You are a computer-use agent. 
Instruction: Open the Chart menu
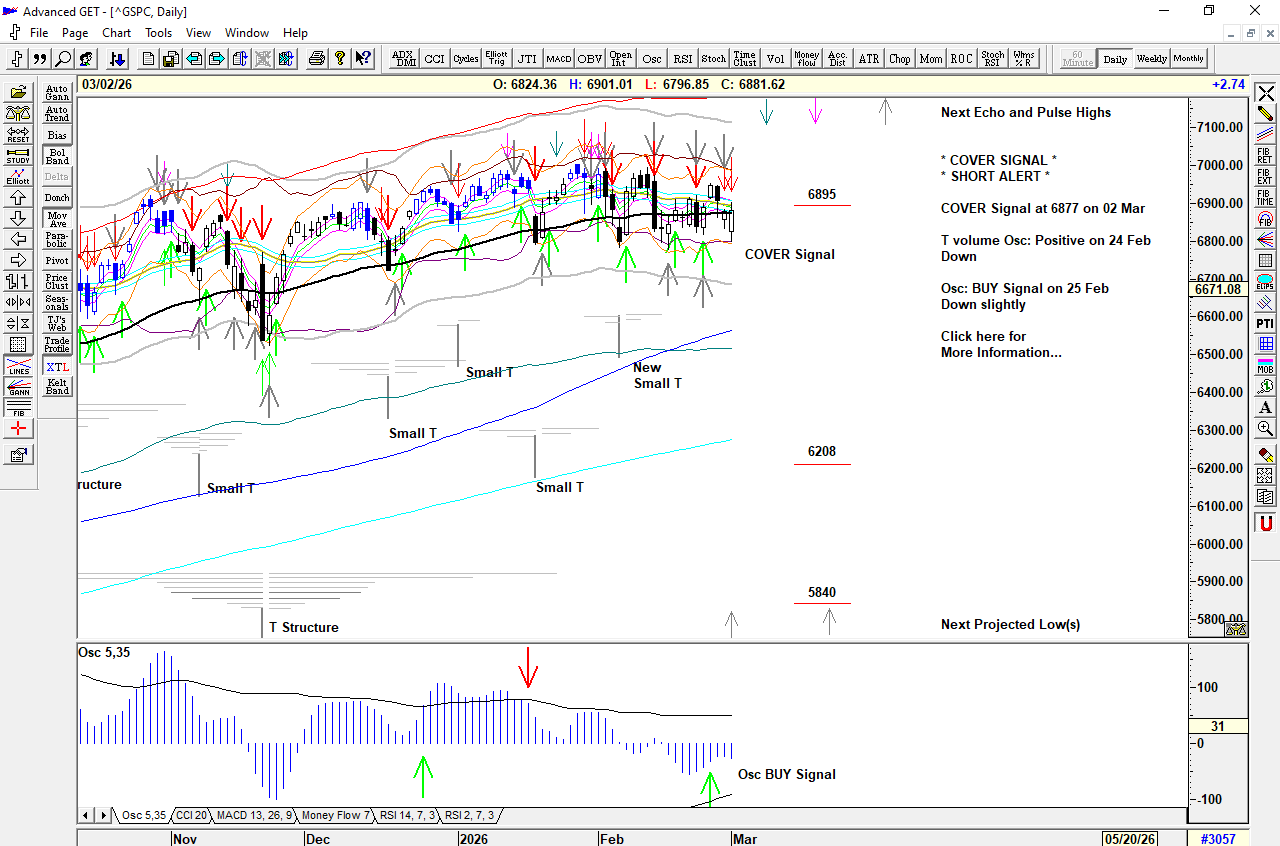click(116, 33)
